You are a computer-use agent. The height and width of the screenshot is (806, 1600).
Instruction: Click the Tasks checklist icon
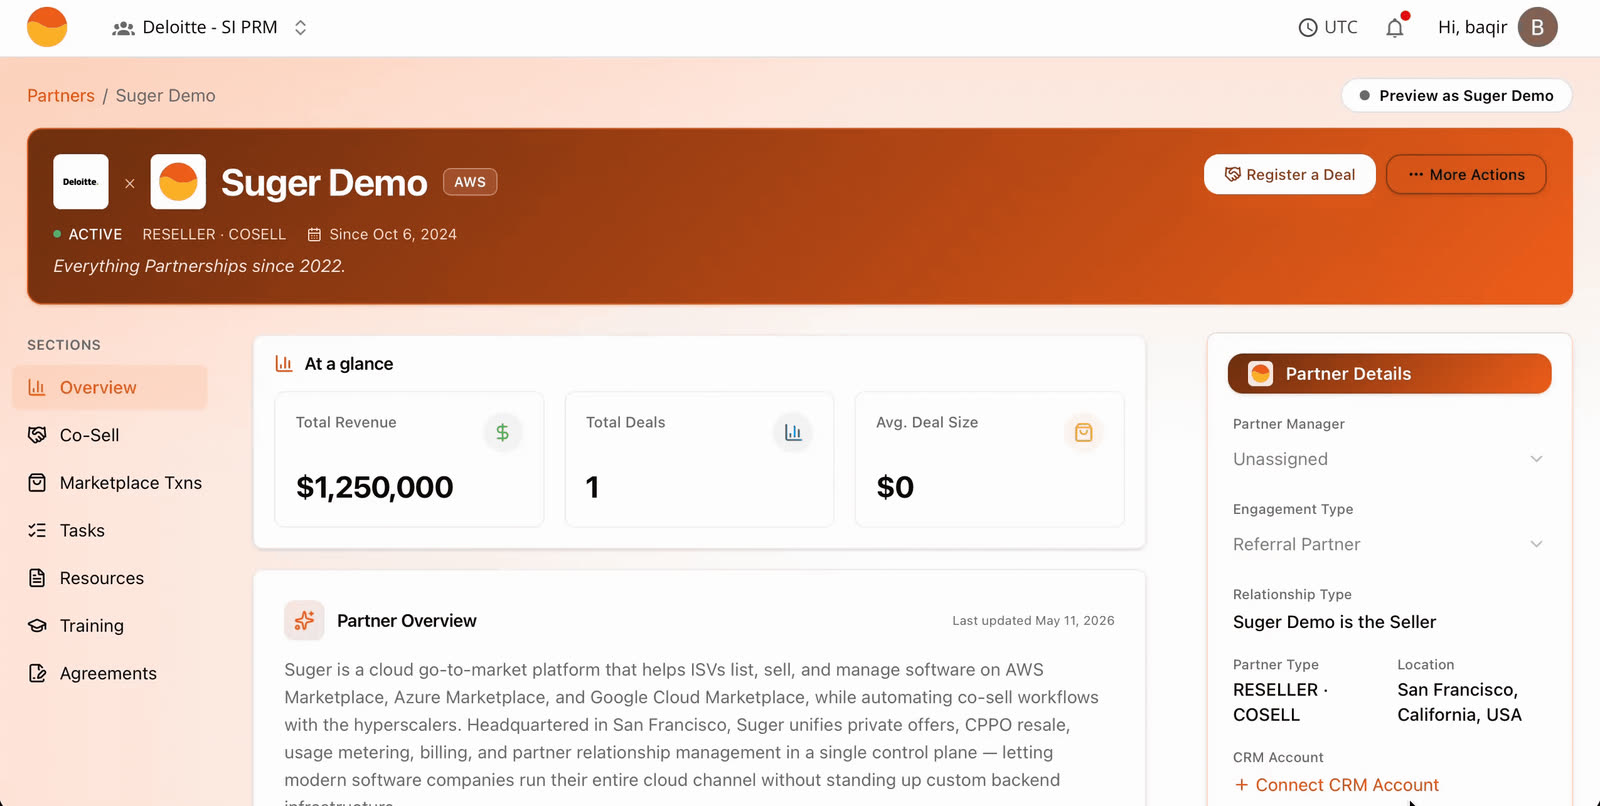(x=37, y=530)
